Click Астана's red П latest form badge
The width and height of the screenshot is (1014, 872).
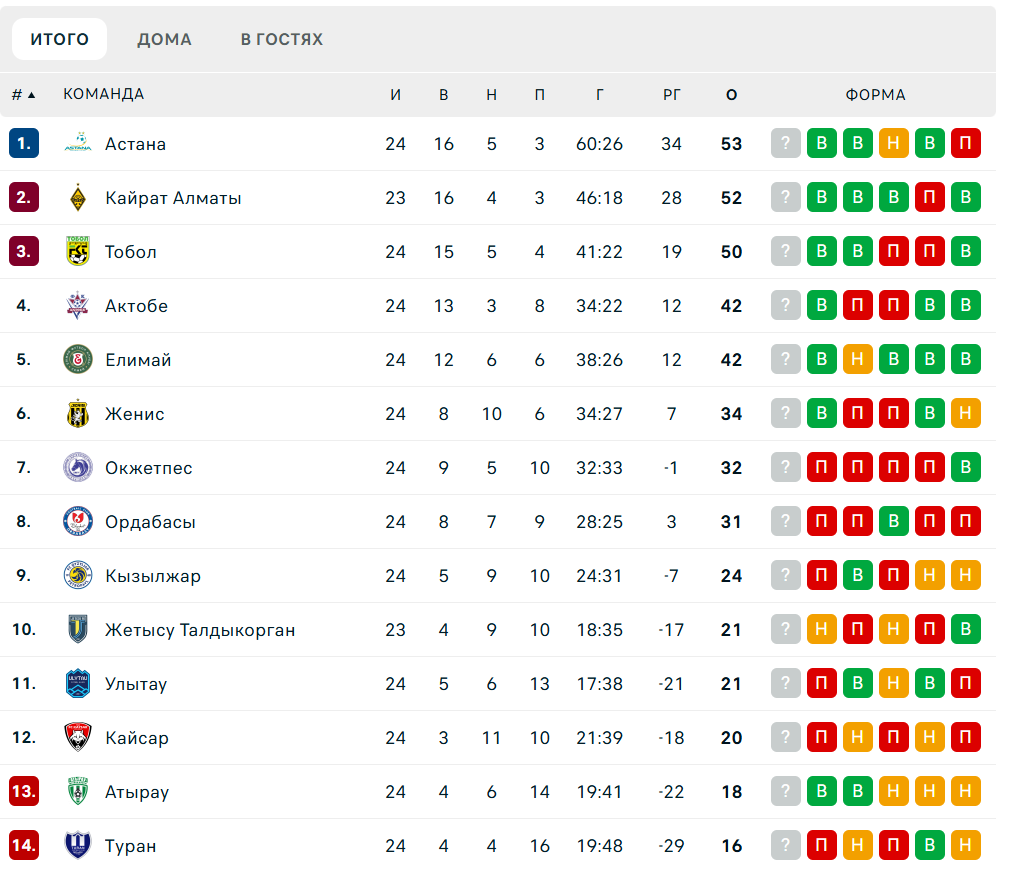tap(965, 143)
